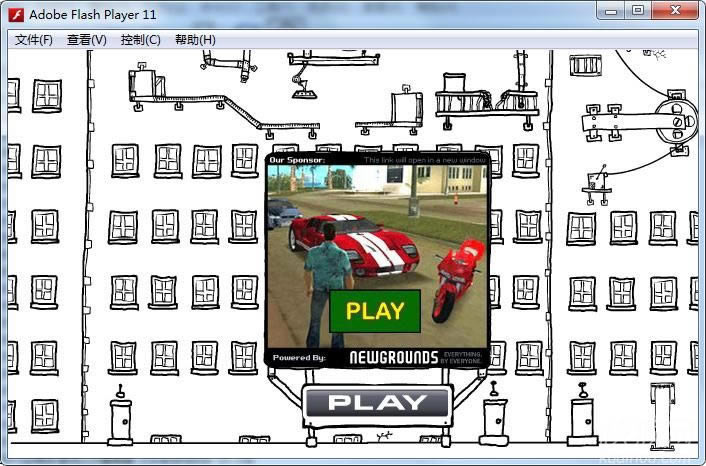The image size is (706, 466).
Task: Click the large gray PLAY button
Action: (x=377, y=403)
